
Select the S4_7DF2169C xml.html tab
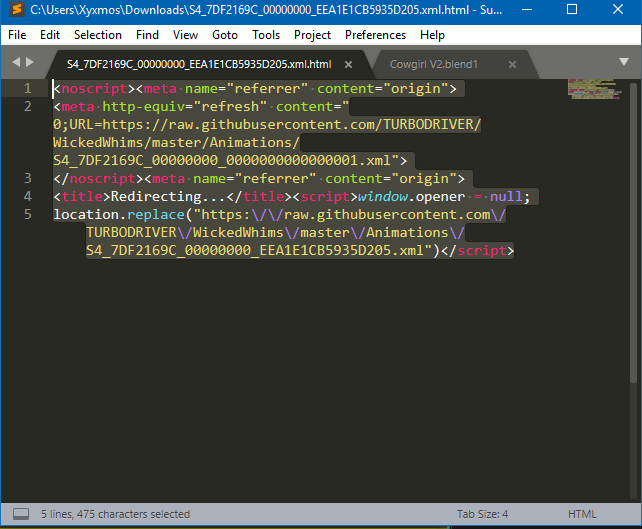[199, 64]
